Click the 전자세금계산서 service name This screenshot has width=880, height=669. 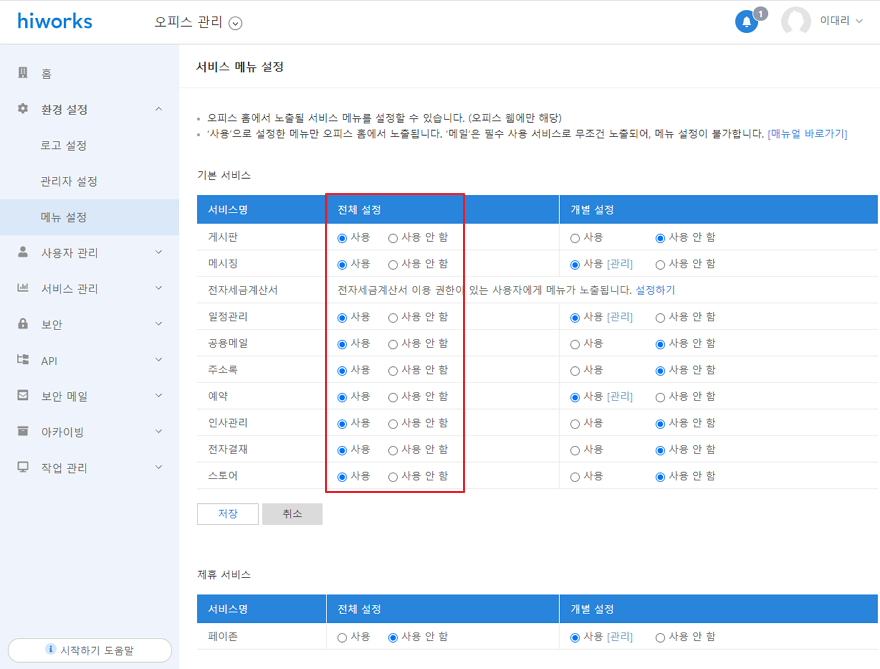(243, 290)
